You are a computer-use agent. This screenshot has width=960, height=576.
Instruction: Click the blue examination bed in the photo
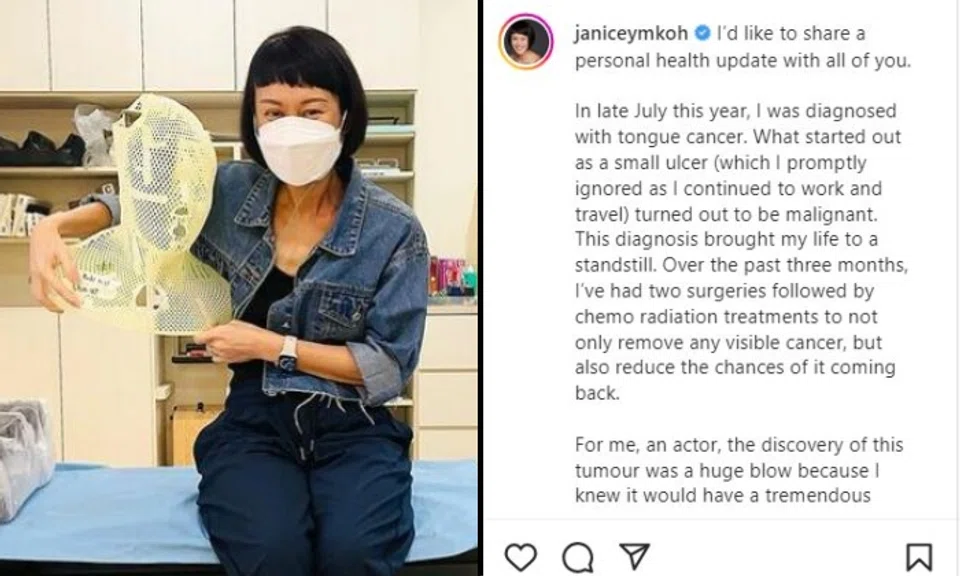[x=239, y=514]
